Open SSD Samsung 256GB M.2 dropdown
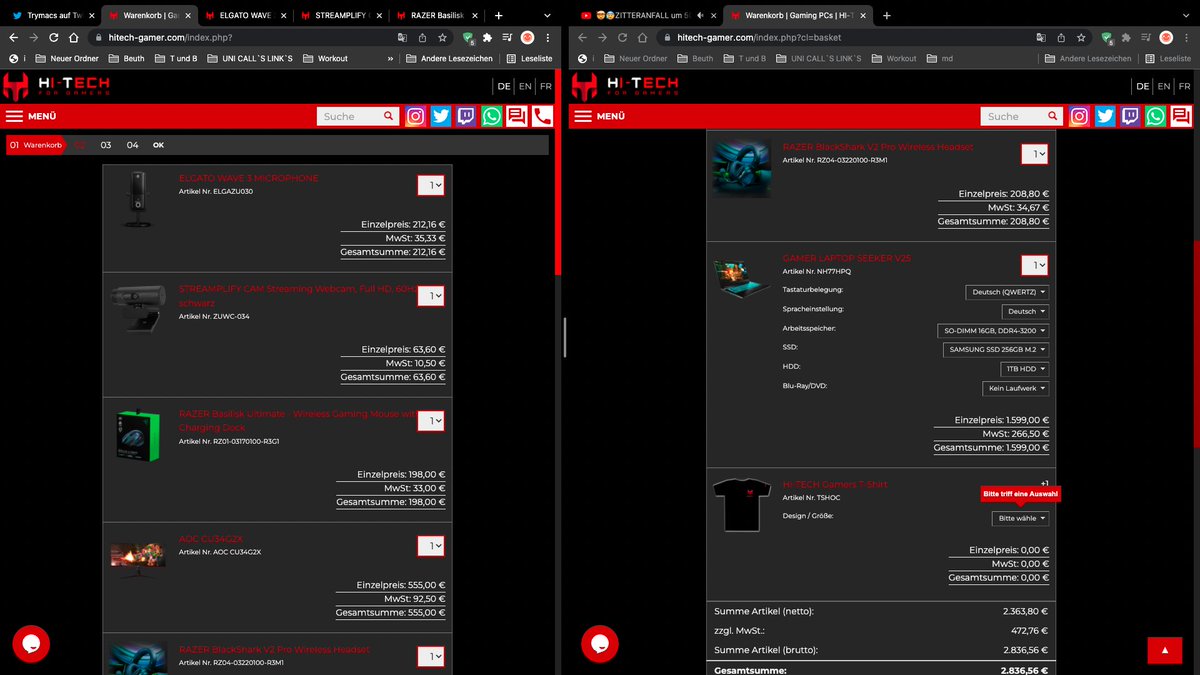 coord(996,349)
